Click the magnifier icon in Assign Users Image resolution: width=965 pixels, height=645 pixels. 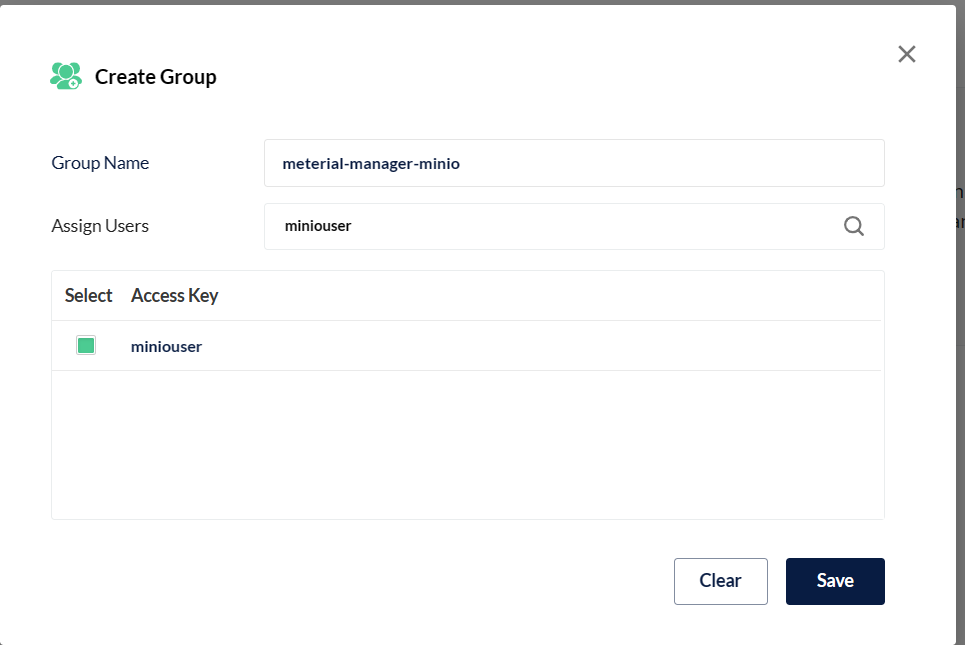(854, 226)
